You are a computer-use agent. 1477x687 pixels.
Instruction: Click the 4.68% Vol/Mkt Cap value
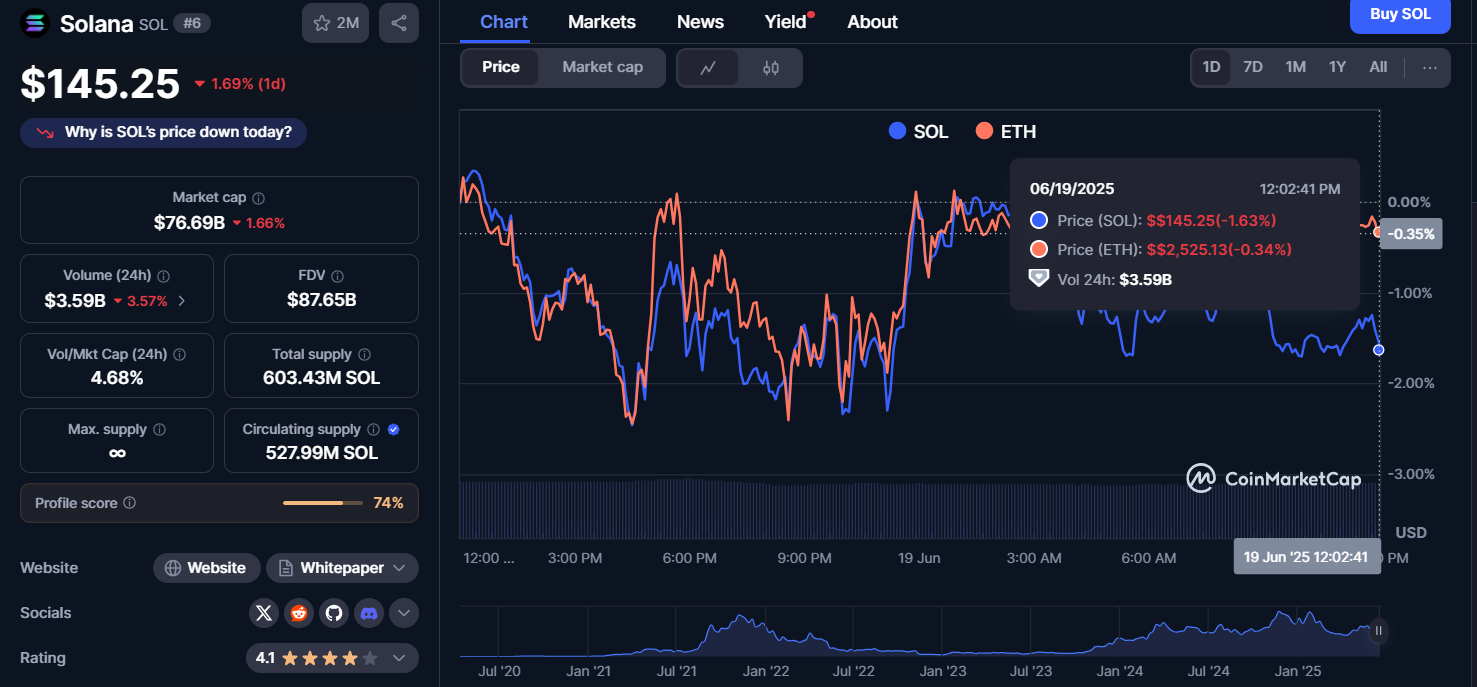pyautogui.click(x=117, y=378)
